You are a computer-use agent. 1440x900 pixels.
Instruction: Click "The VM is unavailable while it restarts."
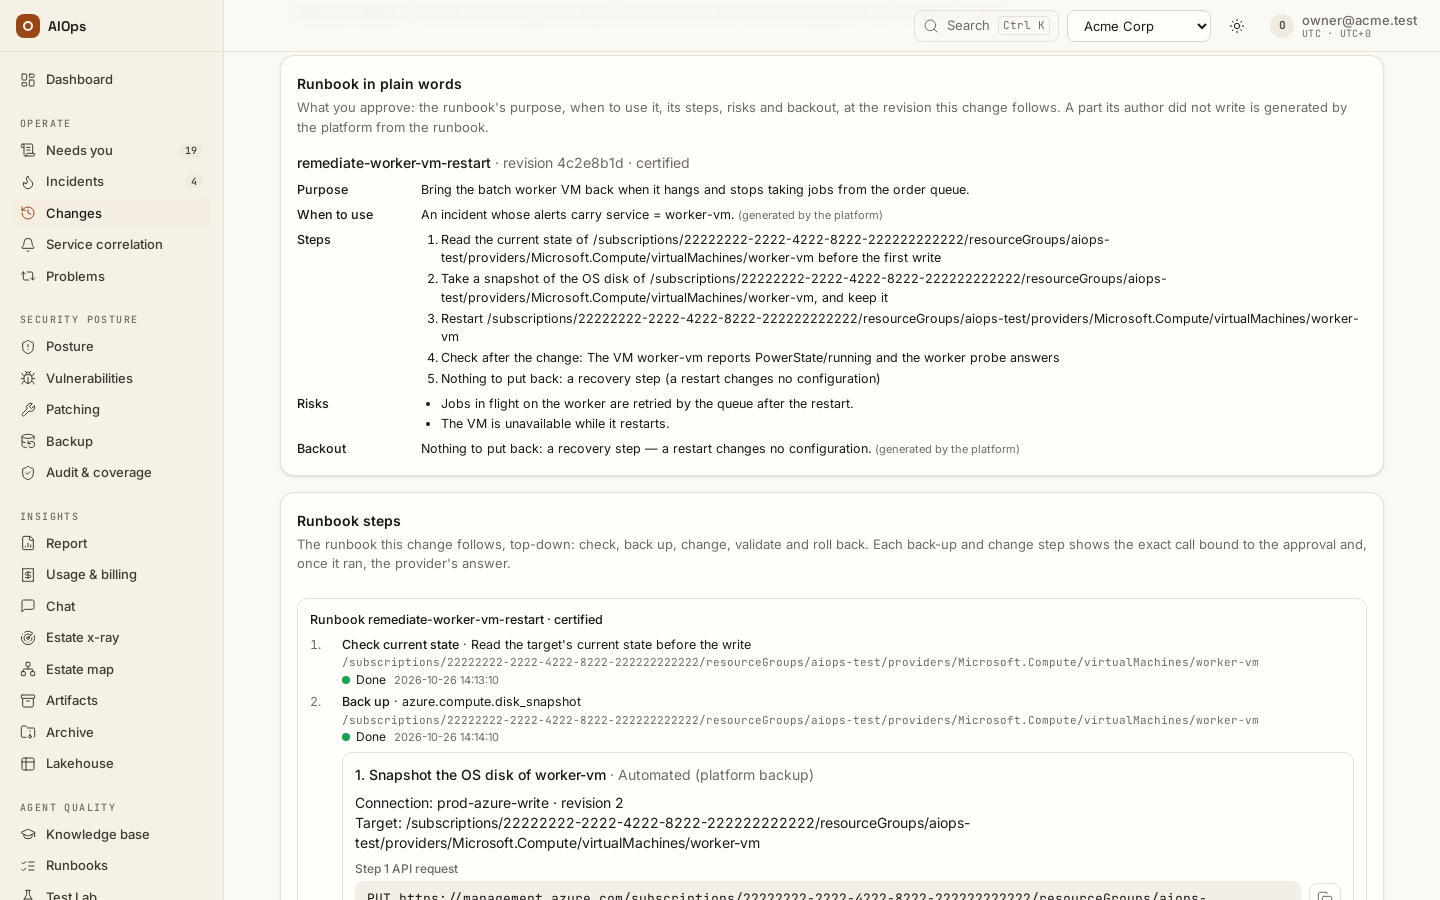(x=555, y=424)
